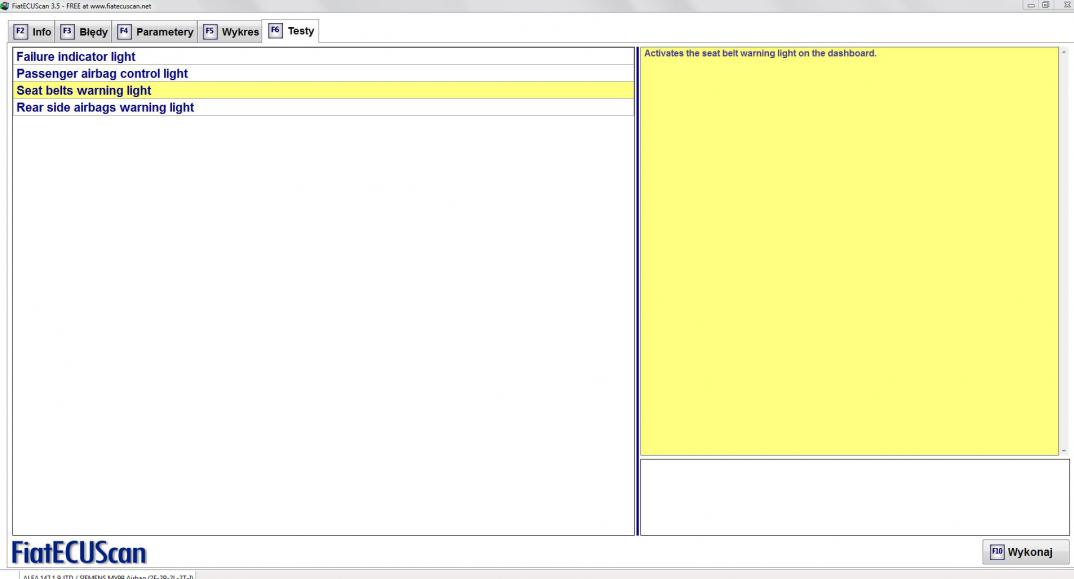Click the ALFA 147 ECU status bar text
This screenshot has height=579, width=1074.
click(108, 576)
